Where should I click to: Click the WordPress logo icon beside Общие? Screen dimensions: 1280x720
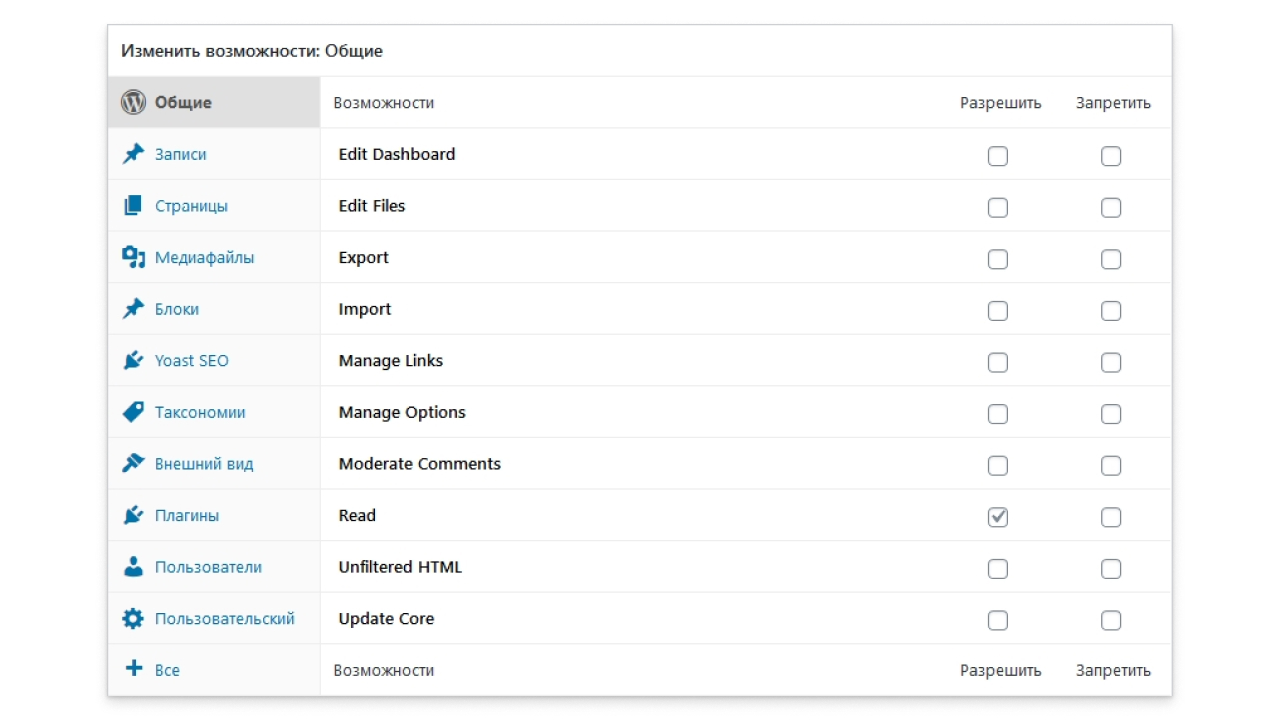click(133, 102)
